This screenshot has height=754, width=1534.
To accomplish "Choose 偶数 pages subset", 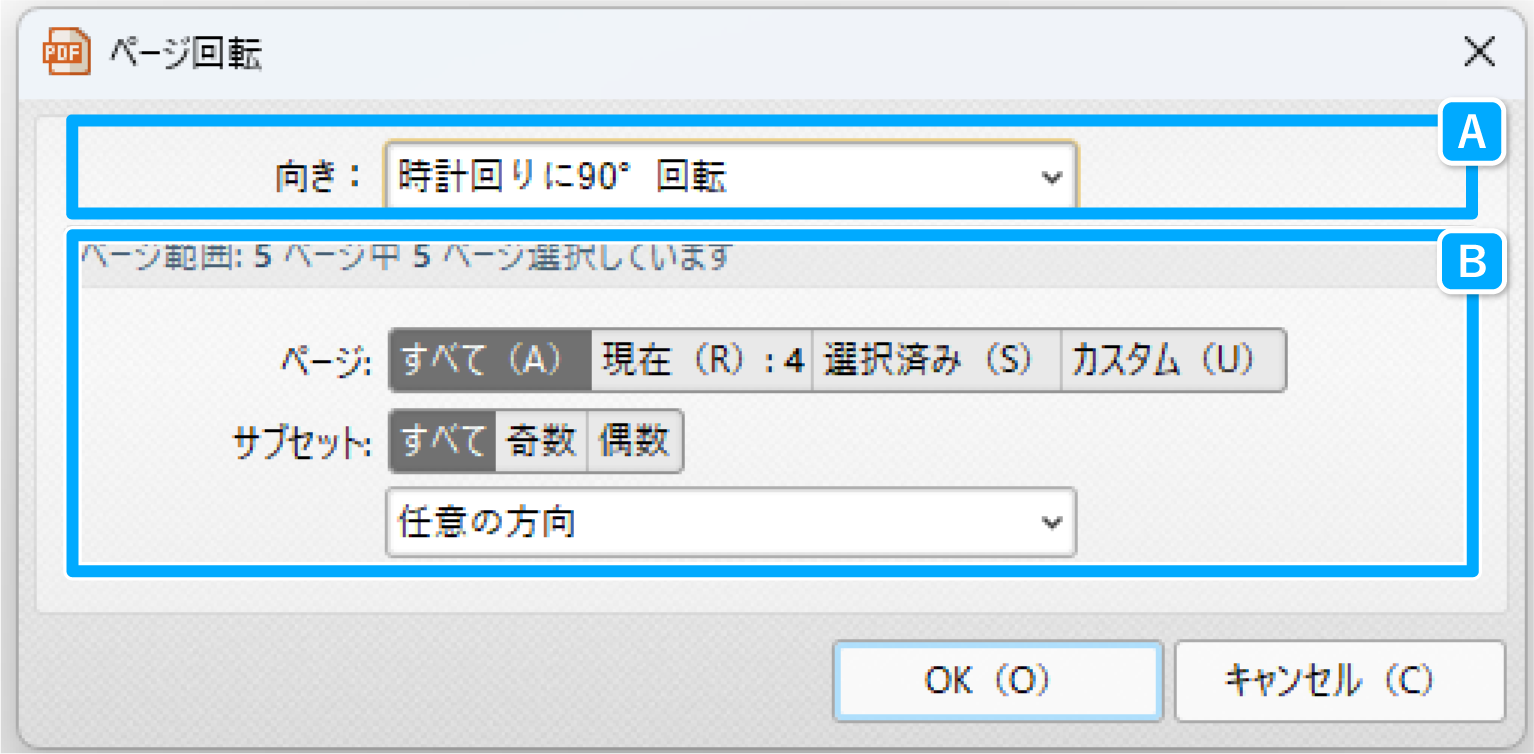I will coord(635,440).
